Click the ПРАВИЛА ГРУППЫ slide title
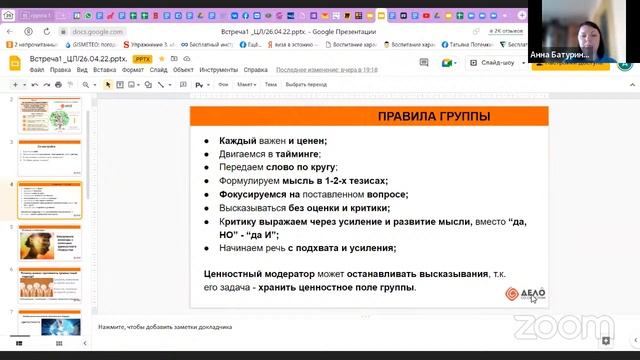Image resolution: width=640 pixels, height=360 pixels. [434, 116]
